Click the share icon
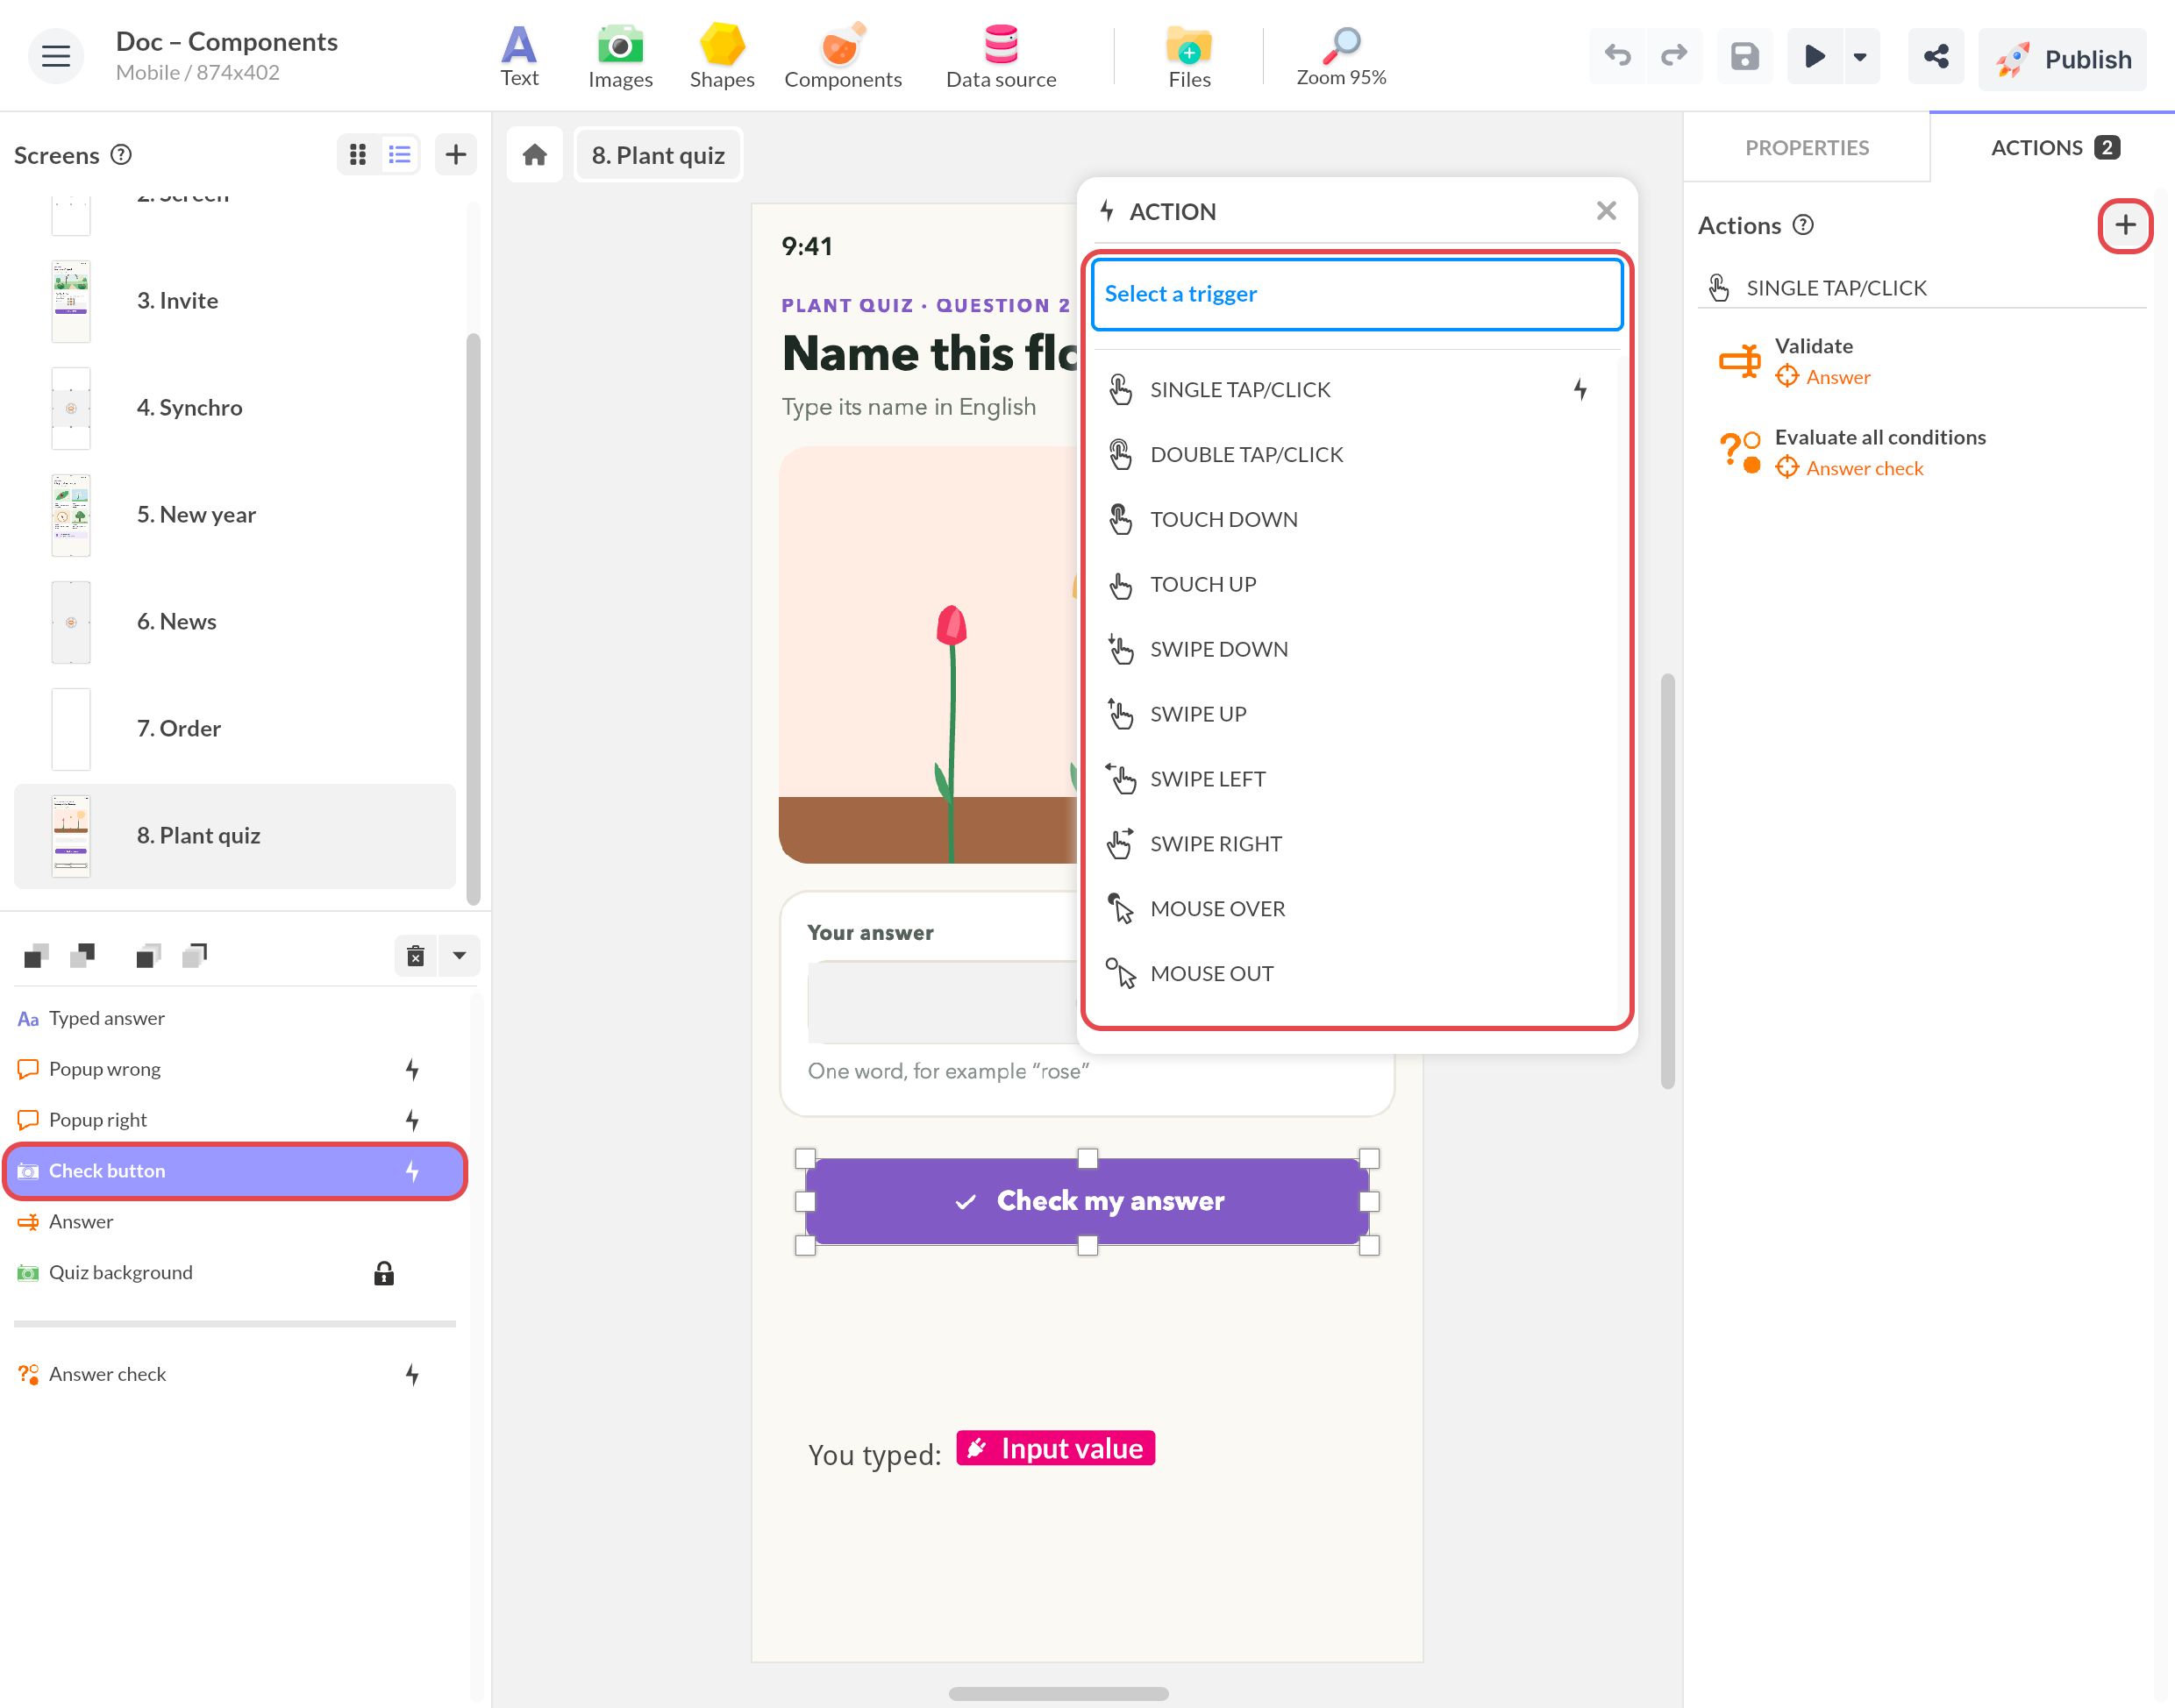The width and height of the screenshot is (2175, 1708). coord(1935,57)
